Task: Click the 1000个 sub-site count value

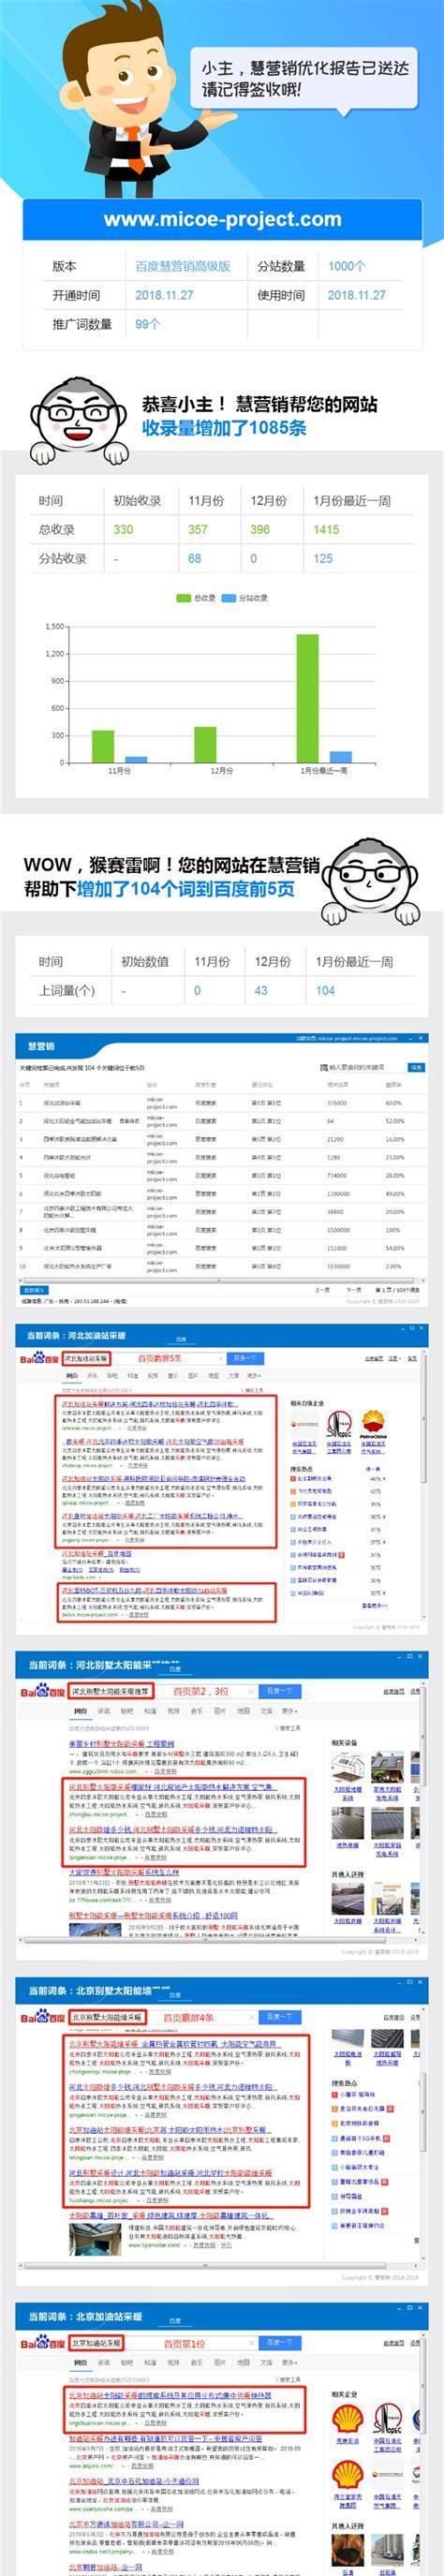Action: click(346, 267)
